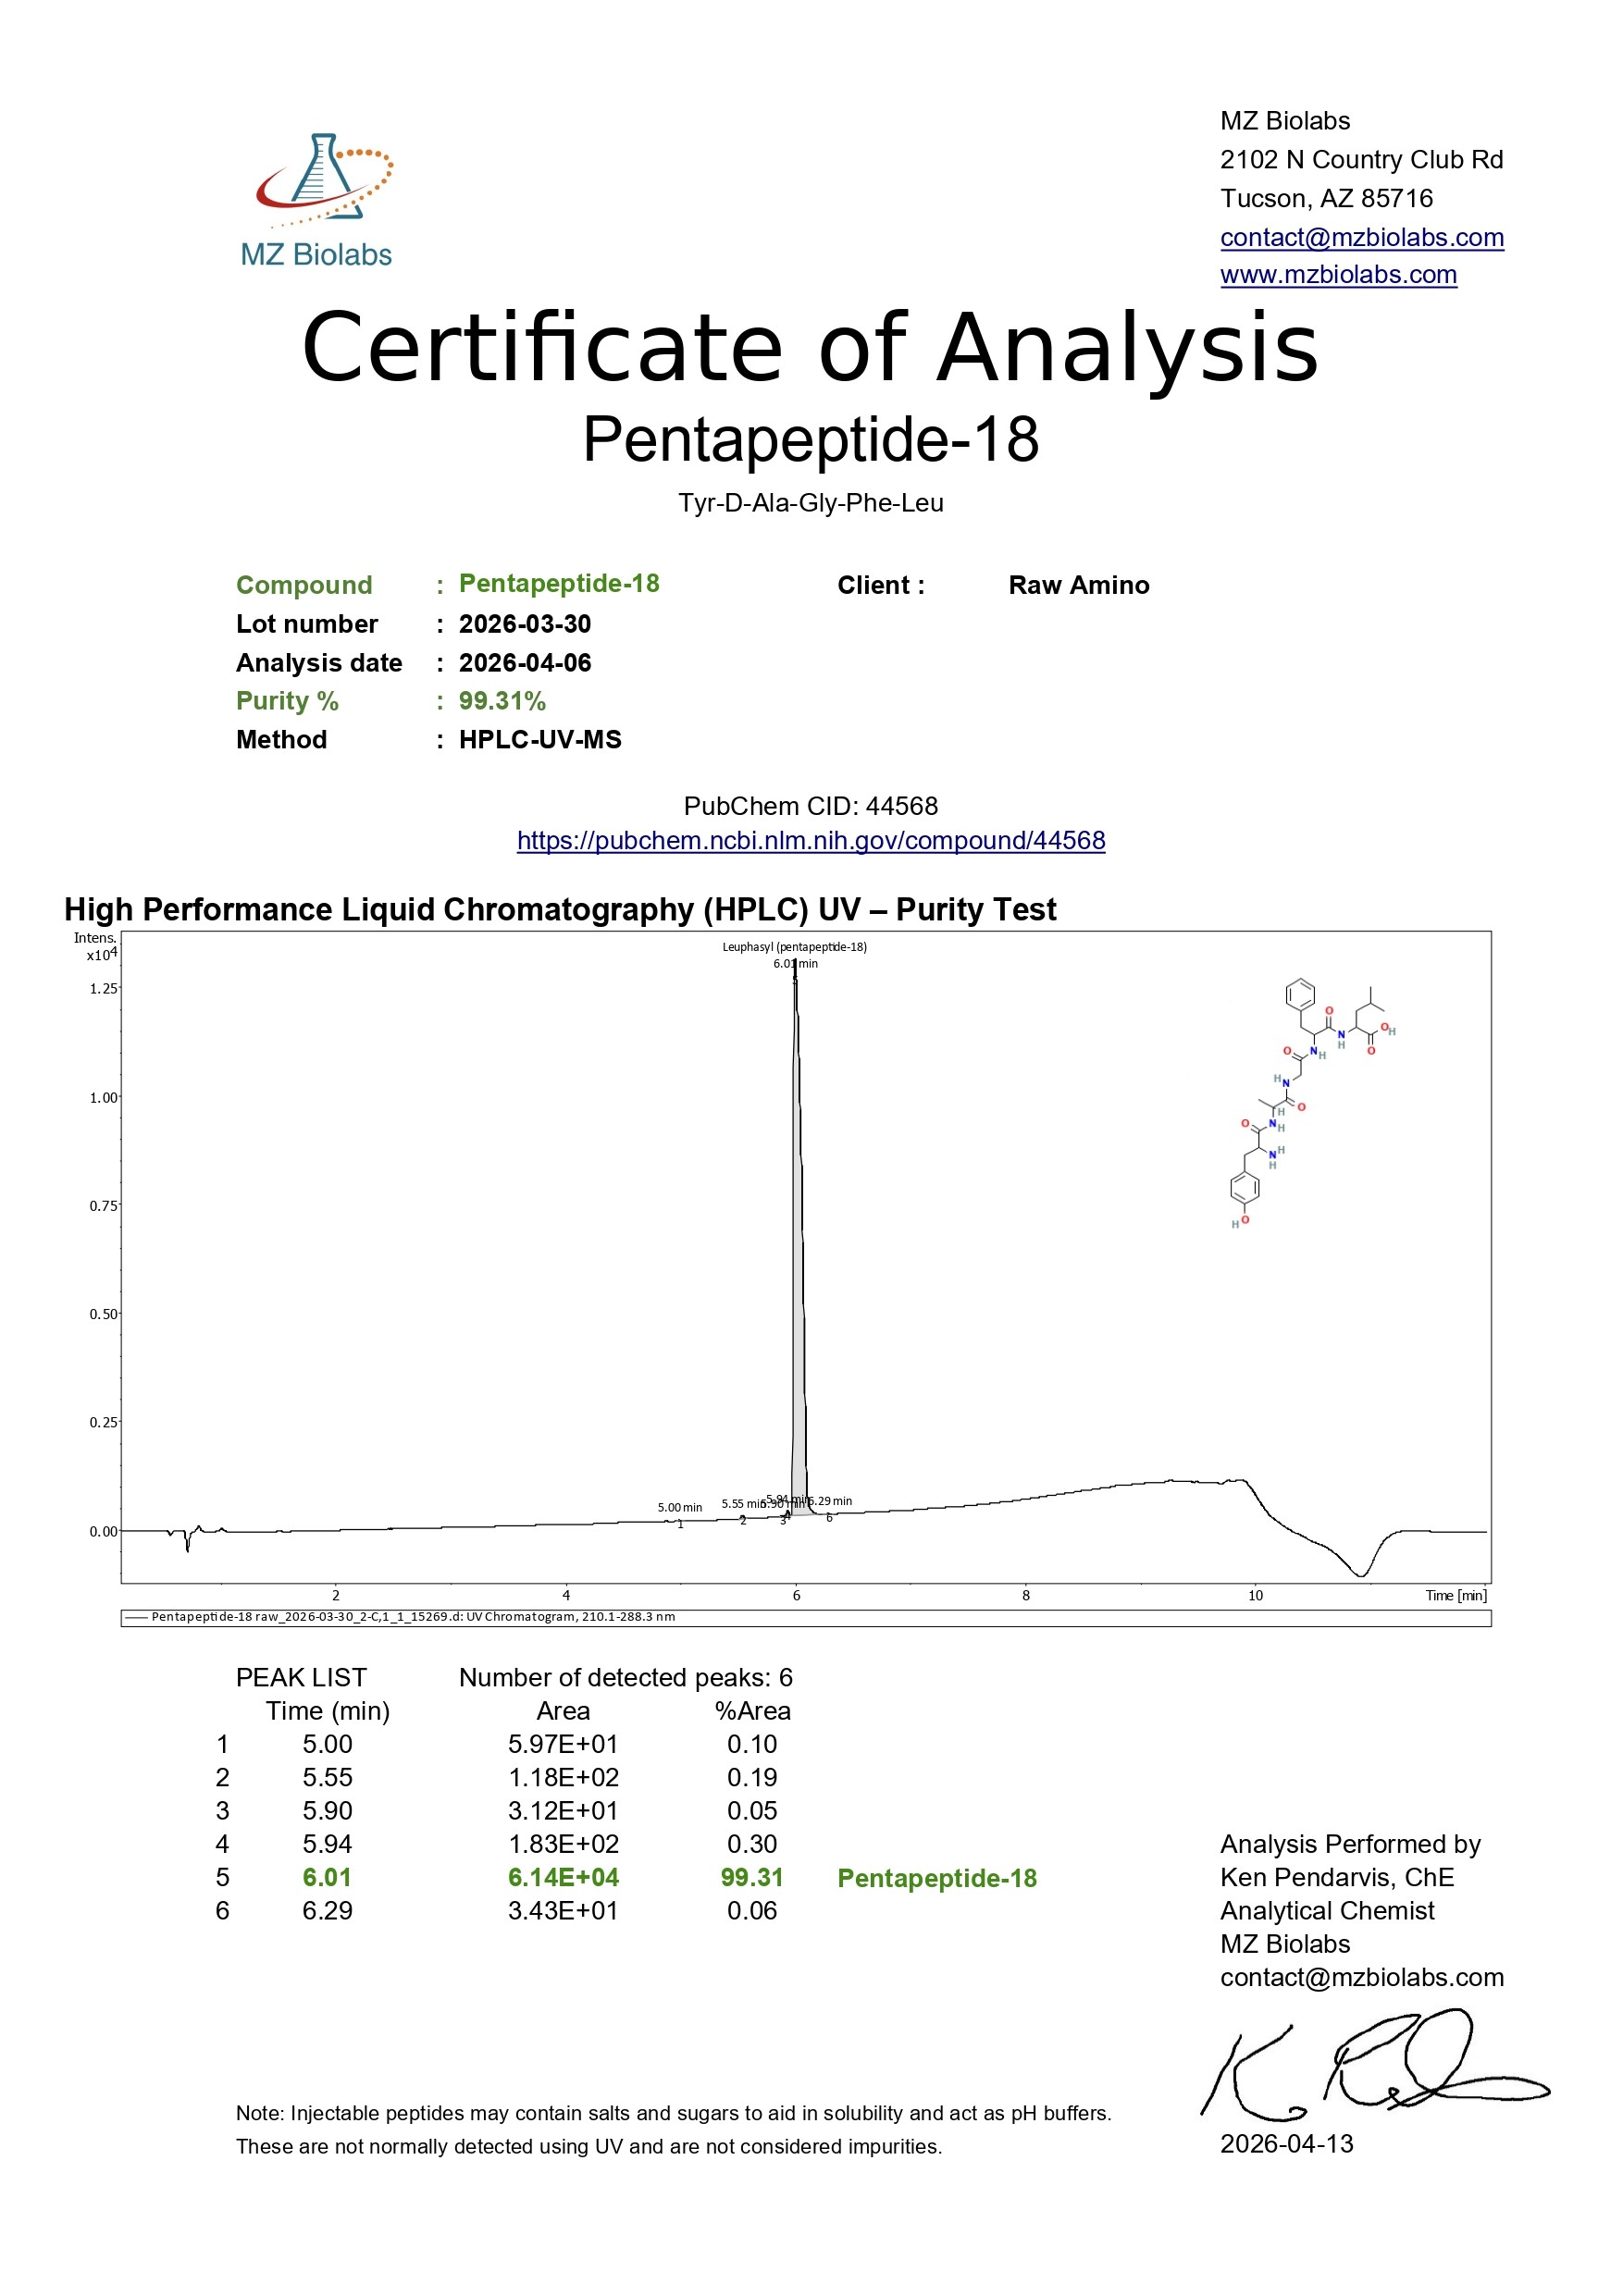The height and width of the screenshot is (2296, 1623).
Task: Click the green Pentapeptide-18 label in peak list
Action: 937,1878
